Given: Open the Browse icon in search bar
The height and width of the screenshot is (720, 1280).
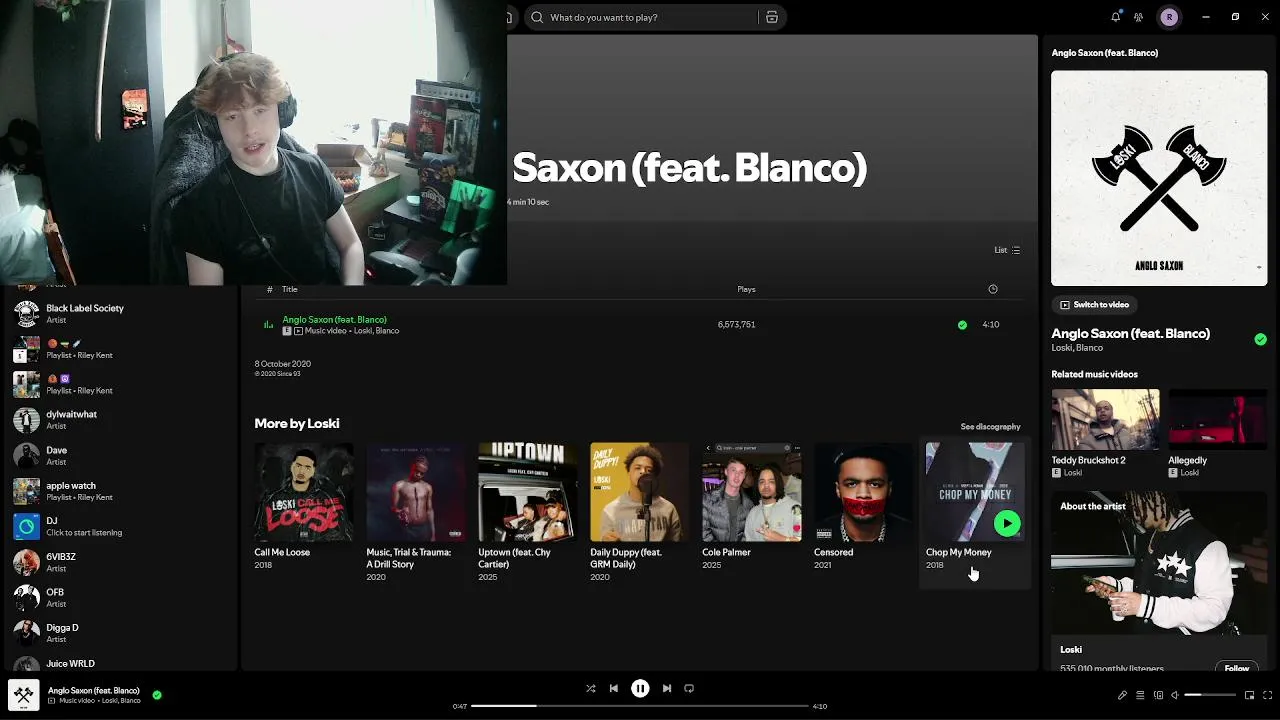Looking at the screenshot, I should pyautogui.click(x=772, y=17).
